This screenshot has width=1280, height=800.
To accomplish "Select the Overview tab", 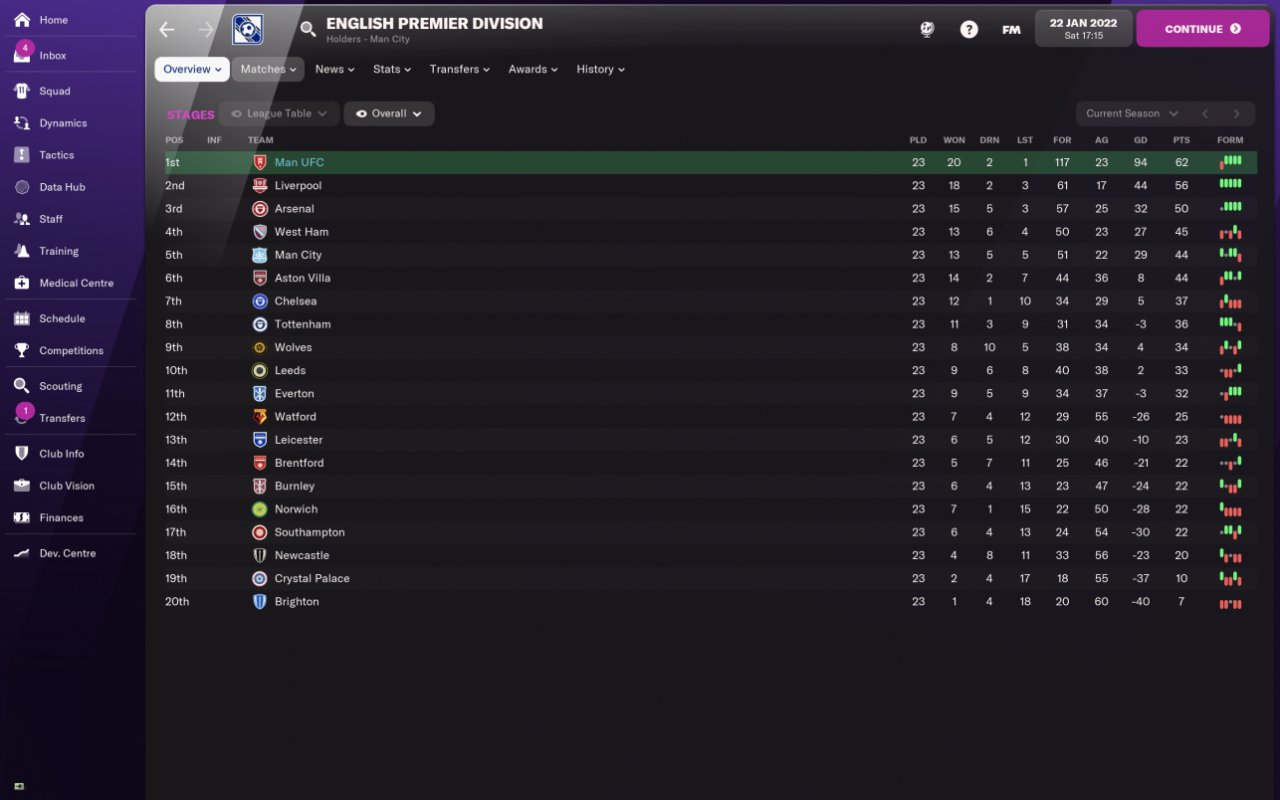I will pos(192,69).
